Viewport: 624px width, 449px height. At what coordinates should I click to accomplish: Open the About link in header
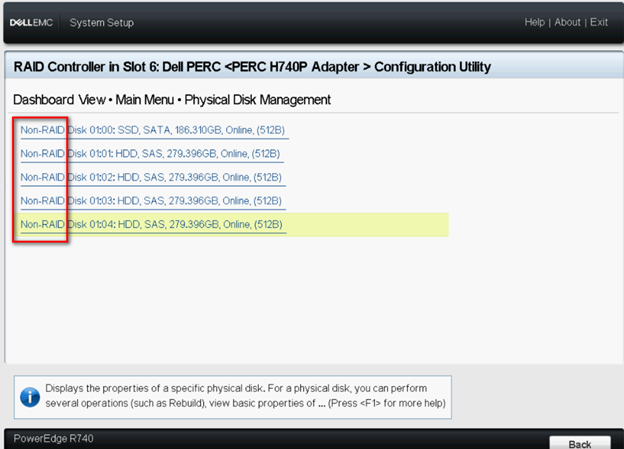567,22
